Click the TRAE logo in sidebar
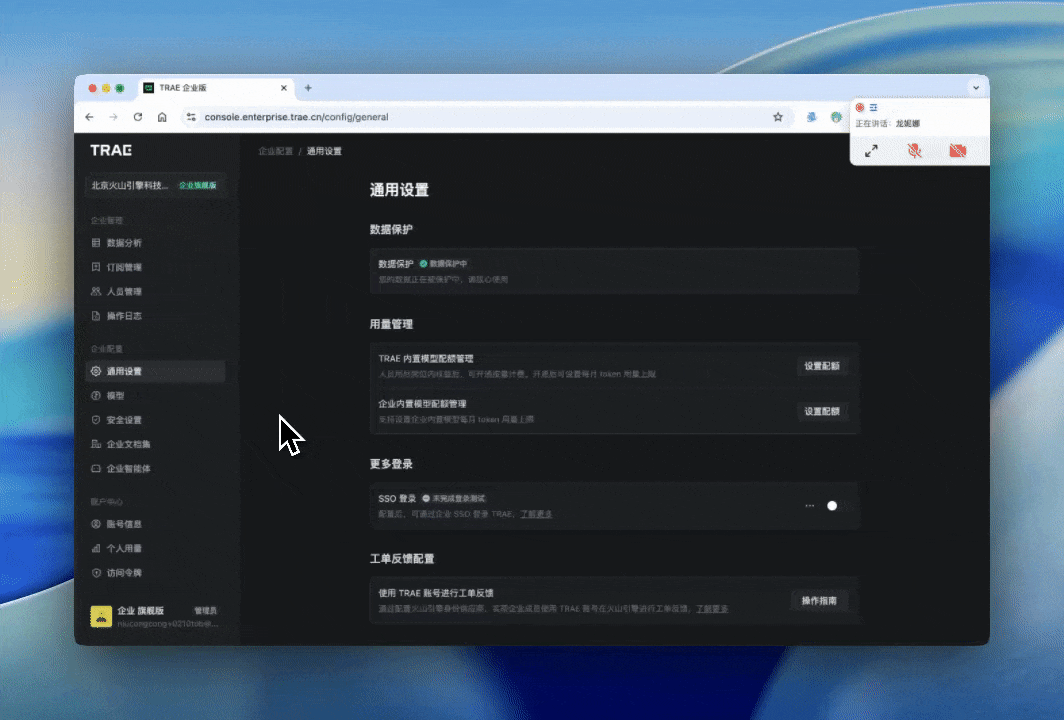The image size is (1064, 720). 111,150
